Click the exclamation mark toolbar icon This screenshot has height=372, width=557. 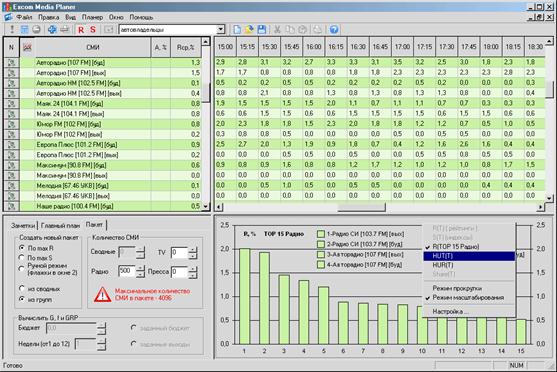click(x=12, y=29)
